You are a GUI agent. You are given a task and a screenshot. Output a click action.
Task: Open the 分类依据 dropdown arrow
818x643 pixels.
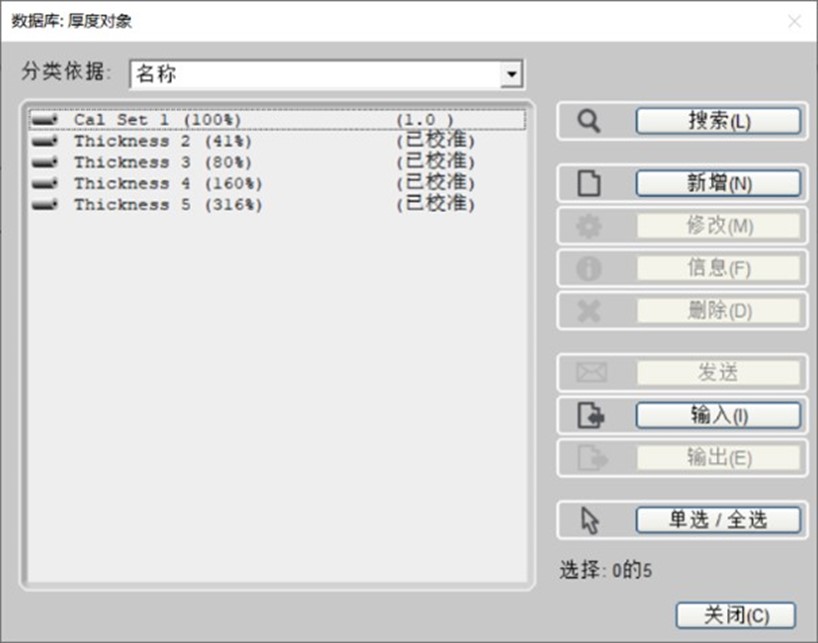pyautogui.click(x=512, y=74)
